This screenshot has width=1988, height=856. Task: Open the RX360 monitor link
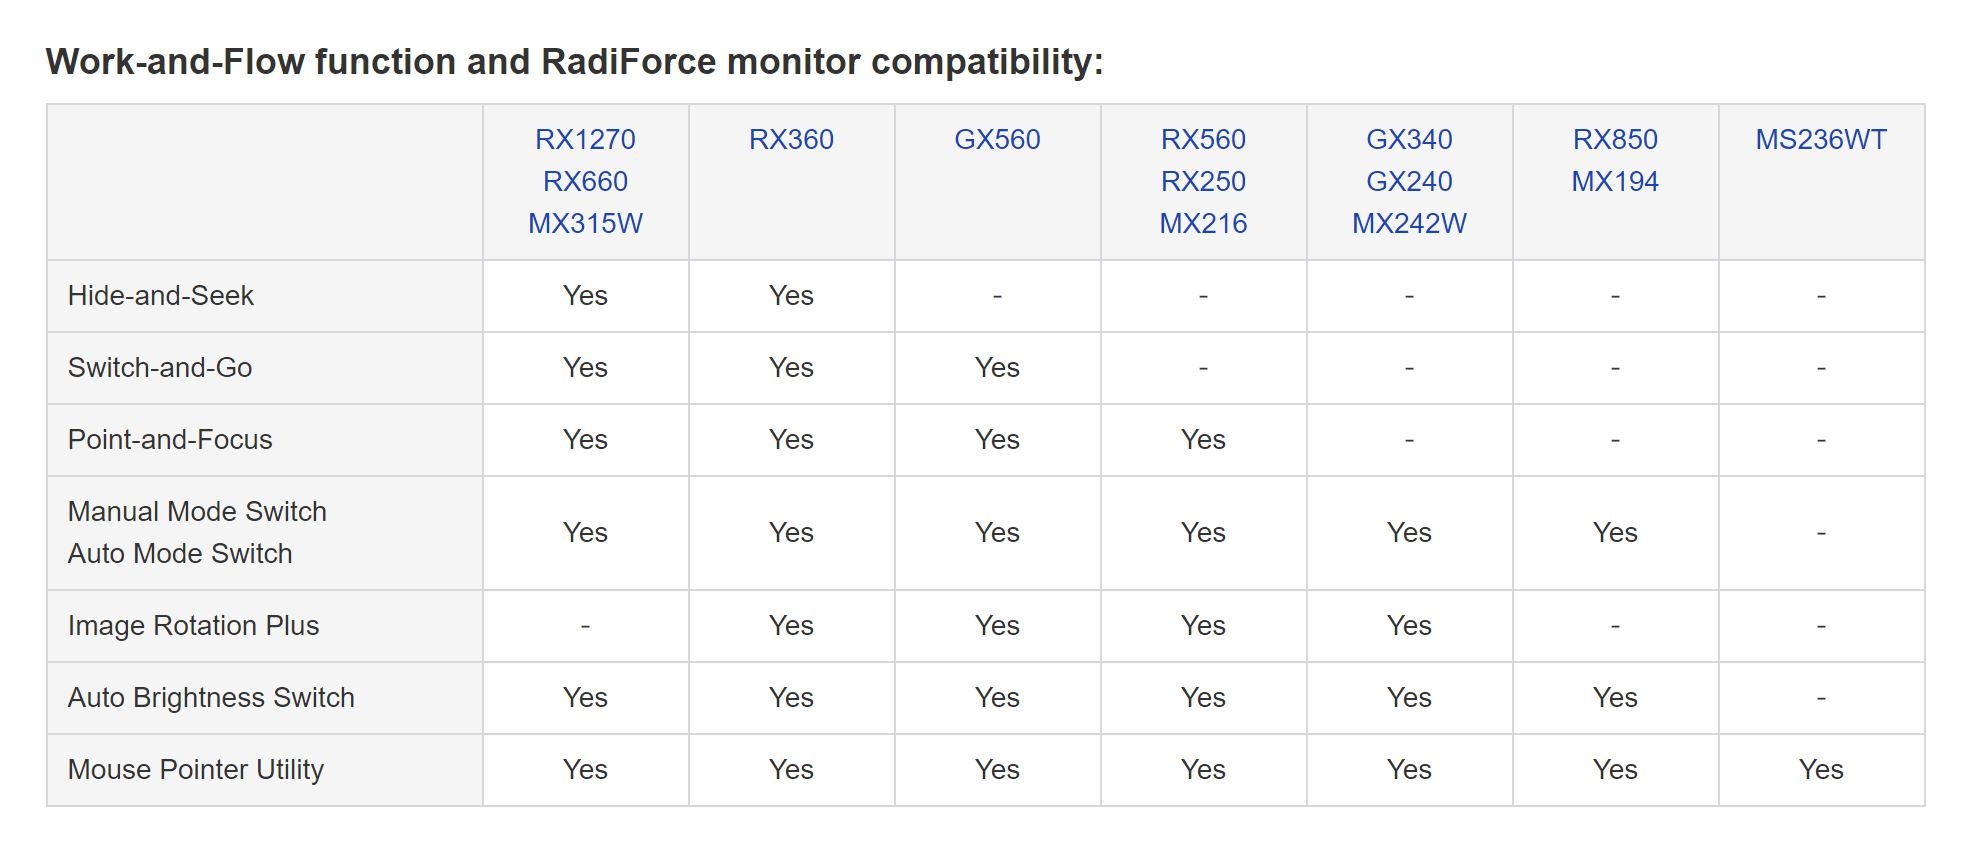(791, 139)
